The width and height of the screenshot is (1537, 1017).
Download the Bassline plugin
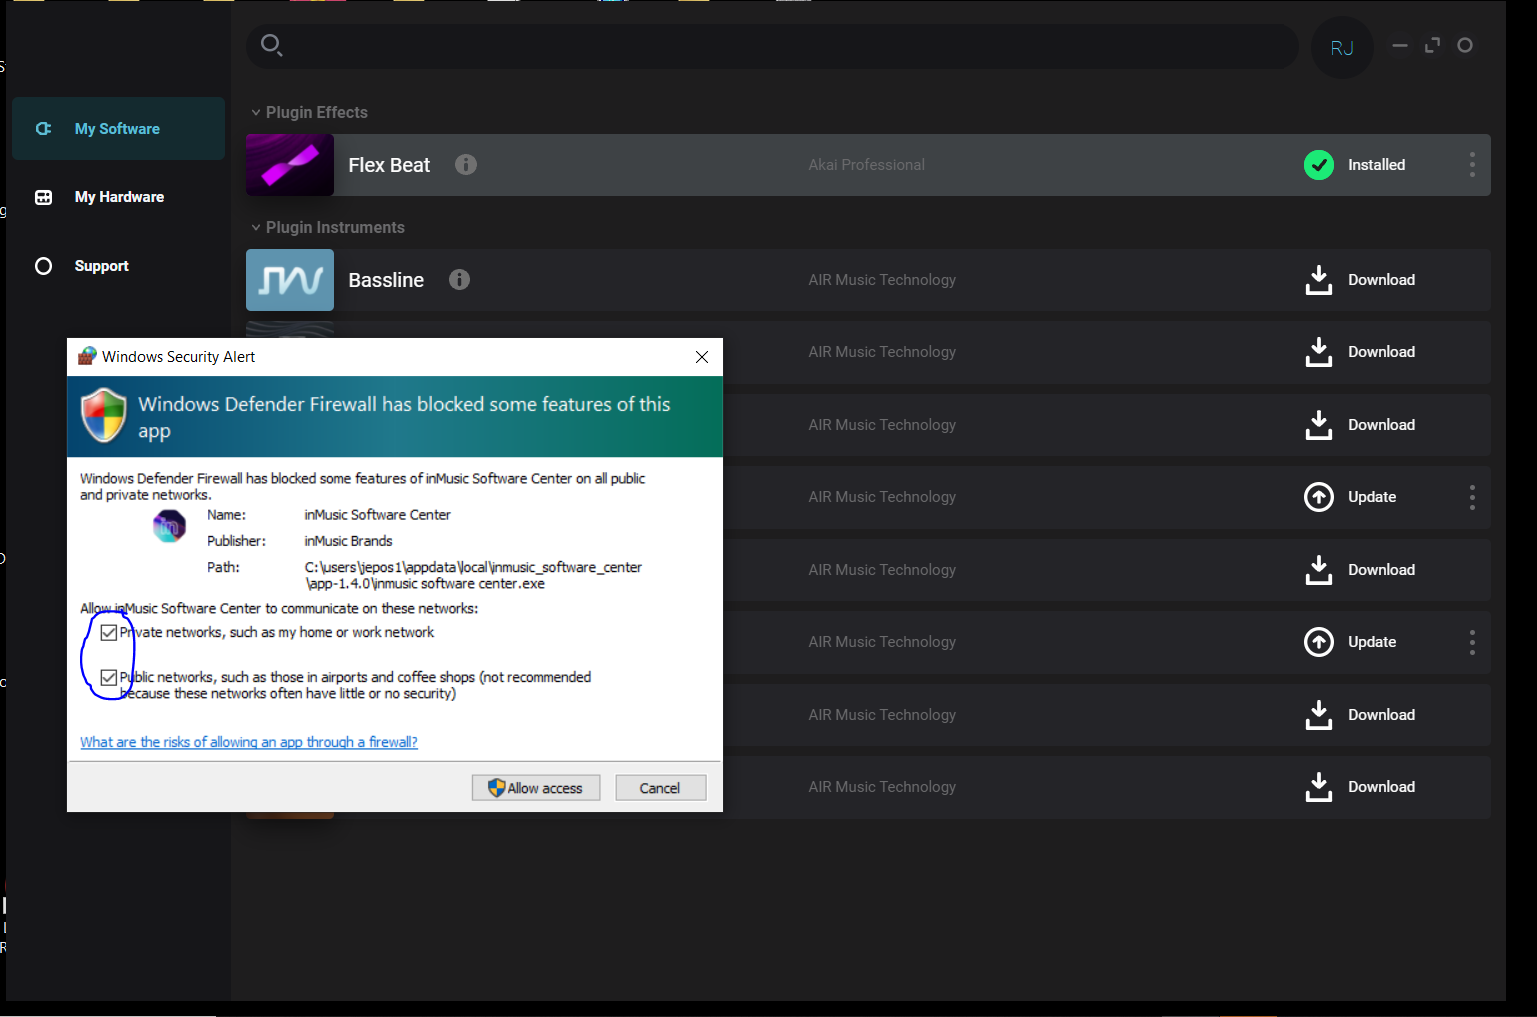coord(1360,280)
